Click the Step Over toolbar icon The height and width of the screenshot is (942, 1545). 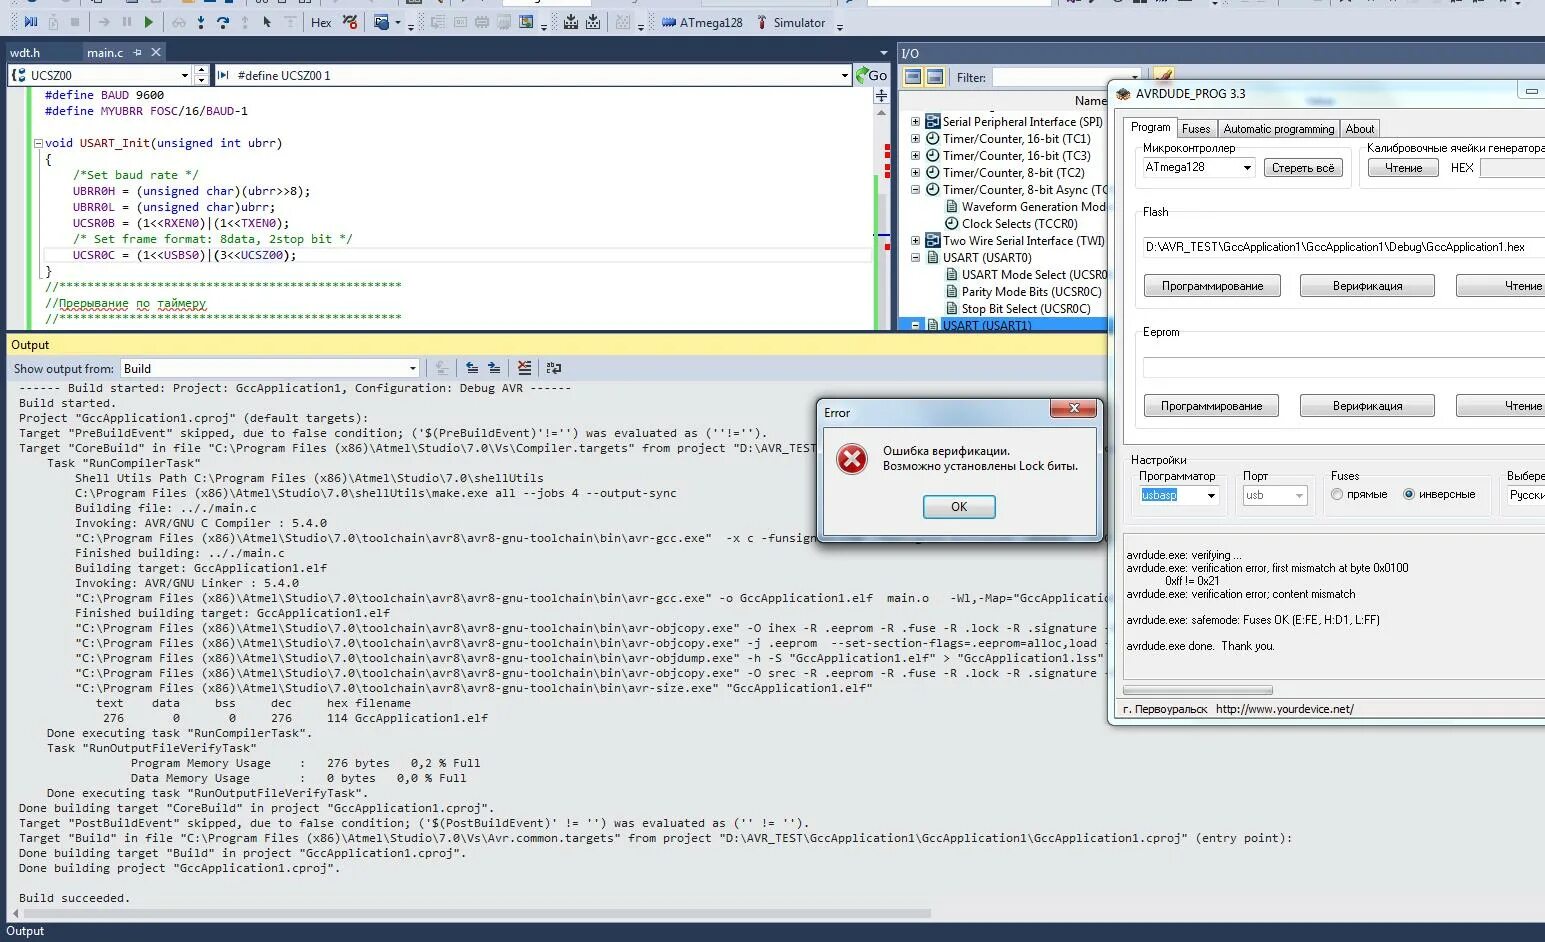[223, 22]
